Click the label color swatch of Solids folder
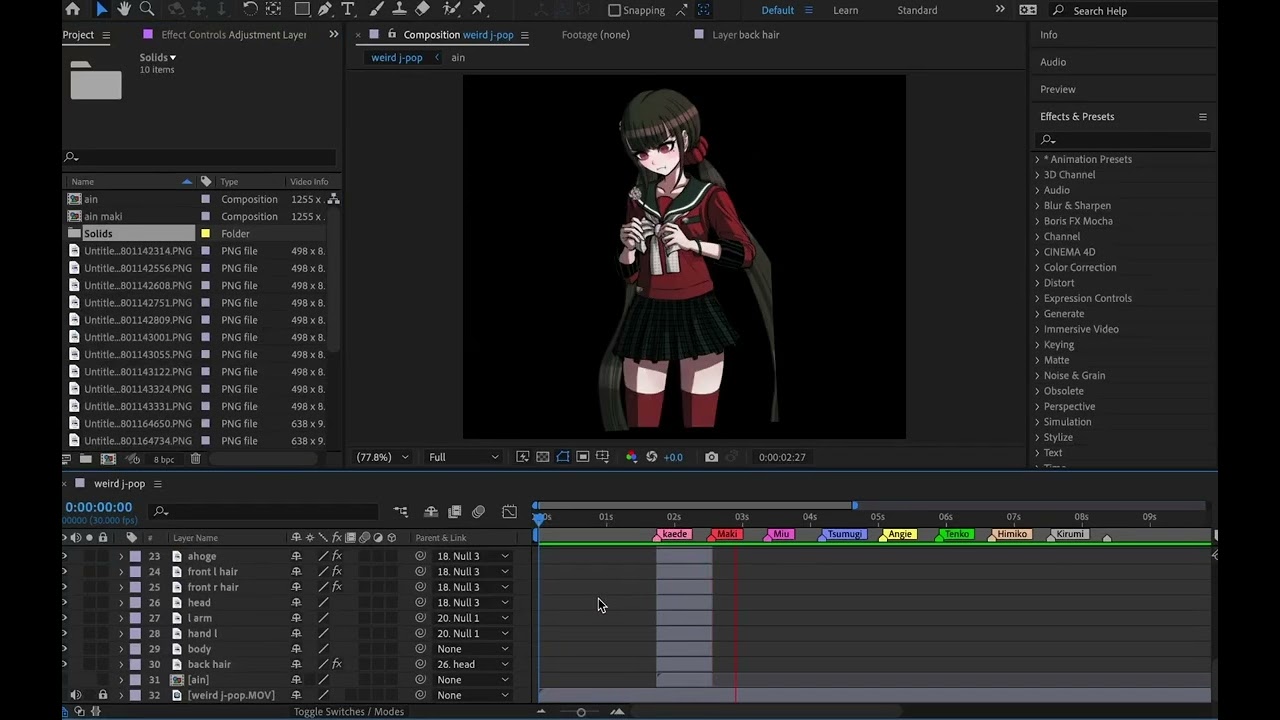The height and width of the screenshot is (720, 1280). coord(205,234)
